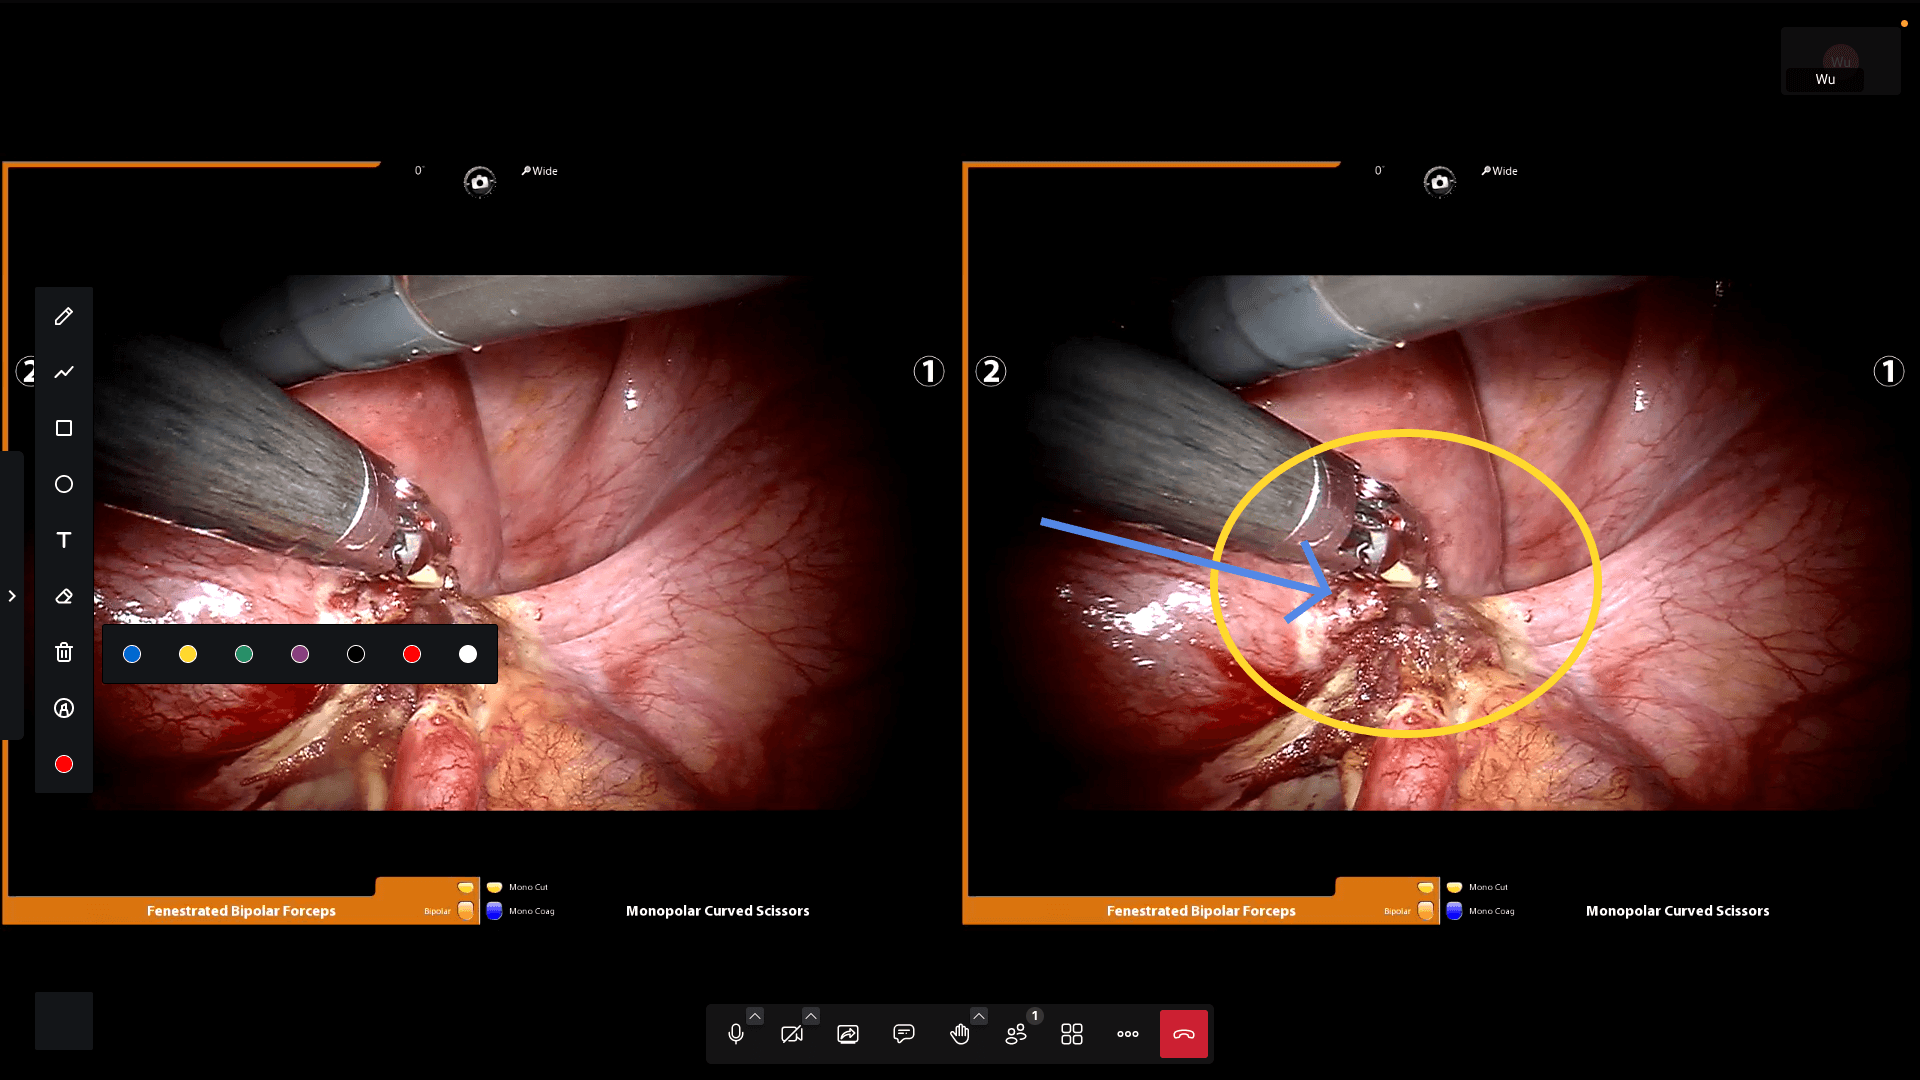
Task: Toggle the camera on or off
Action: click(x=792, y=1034)
